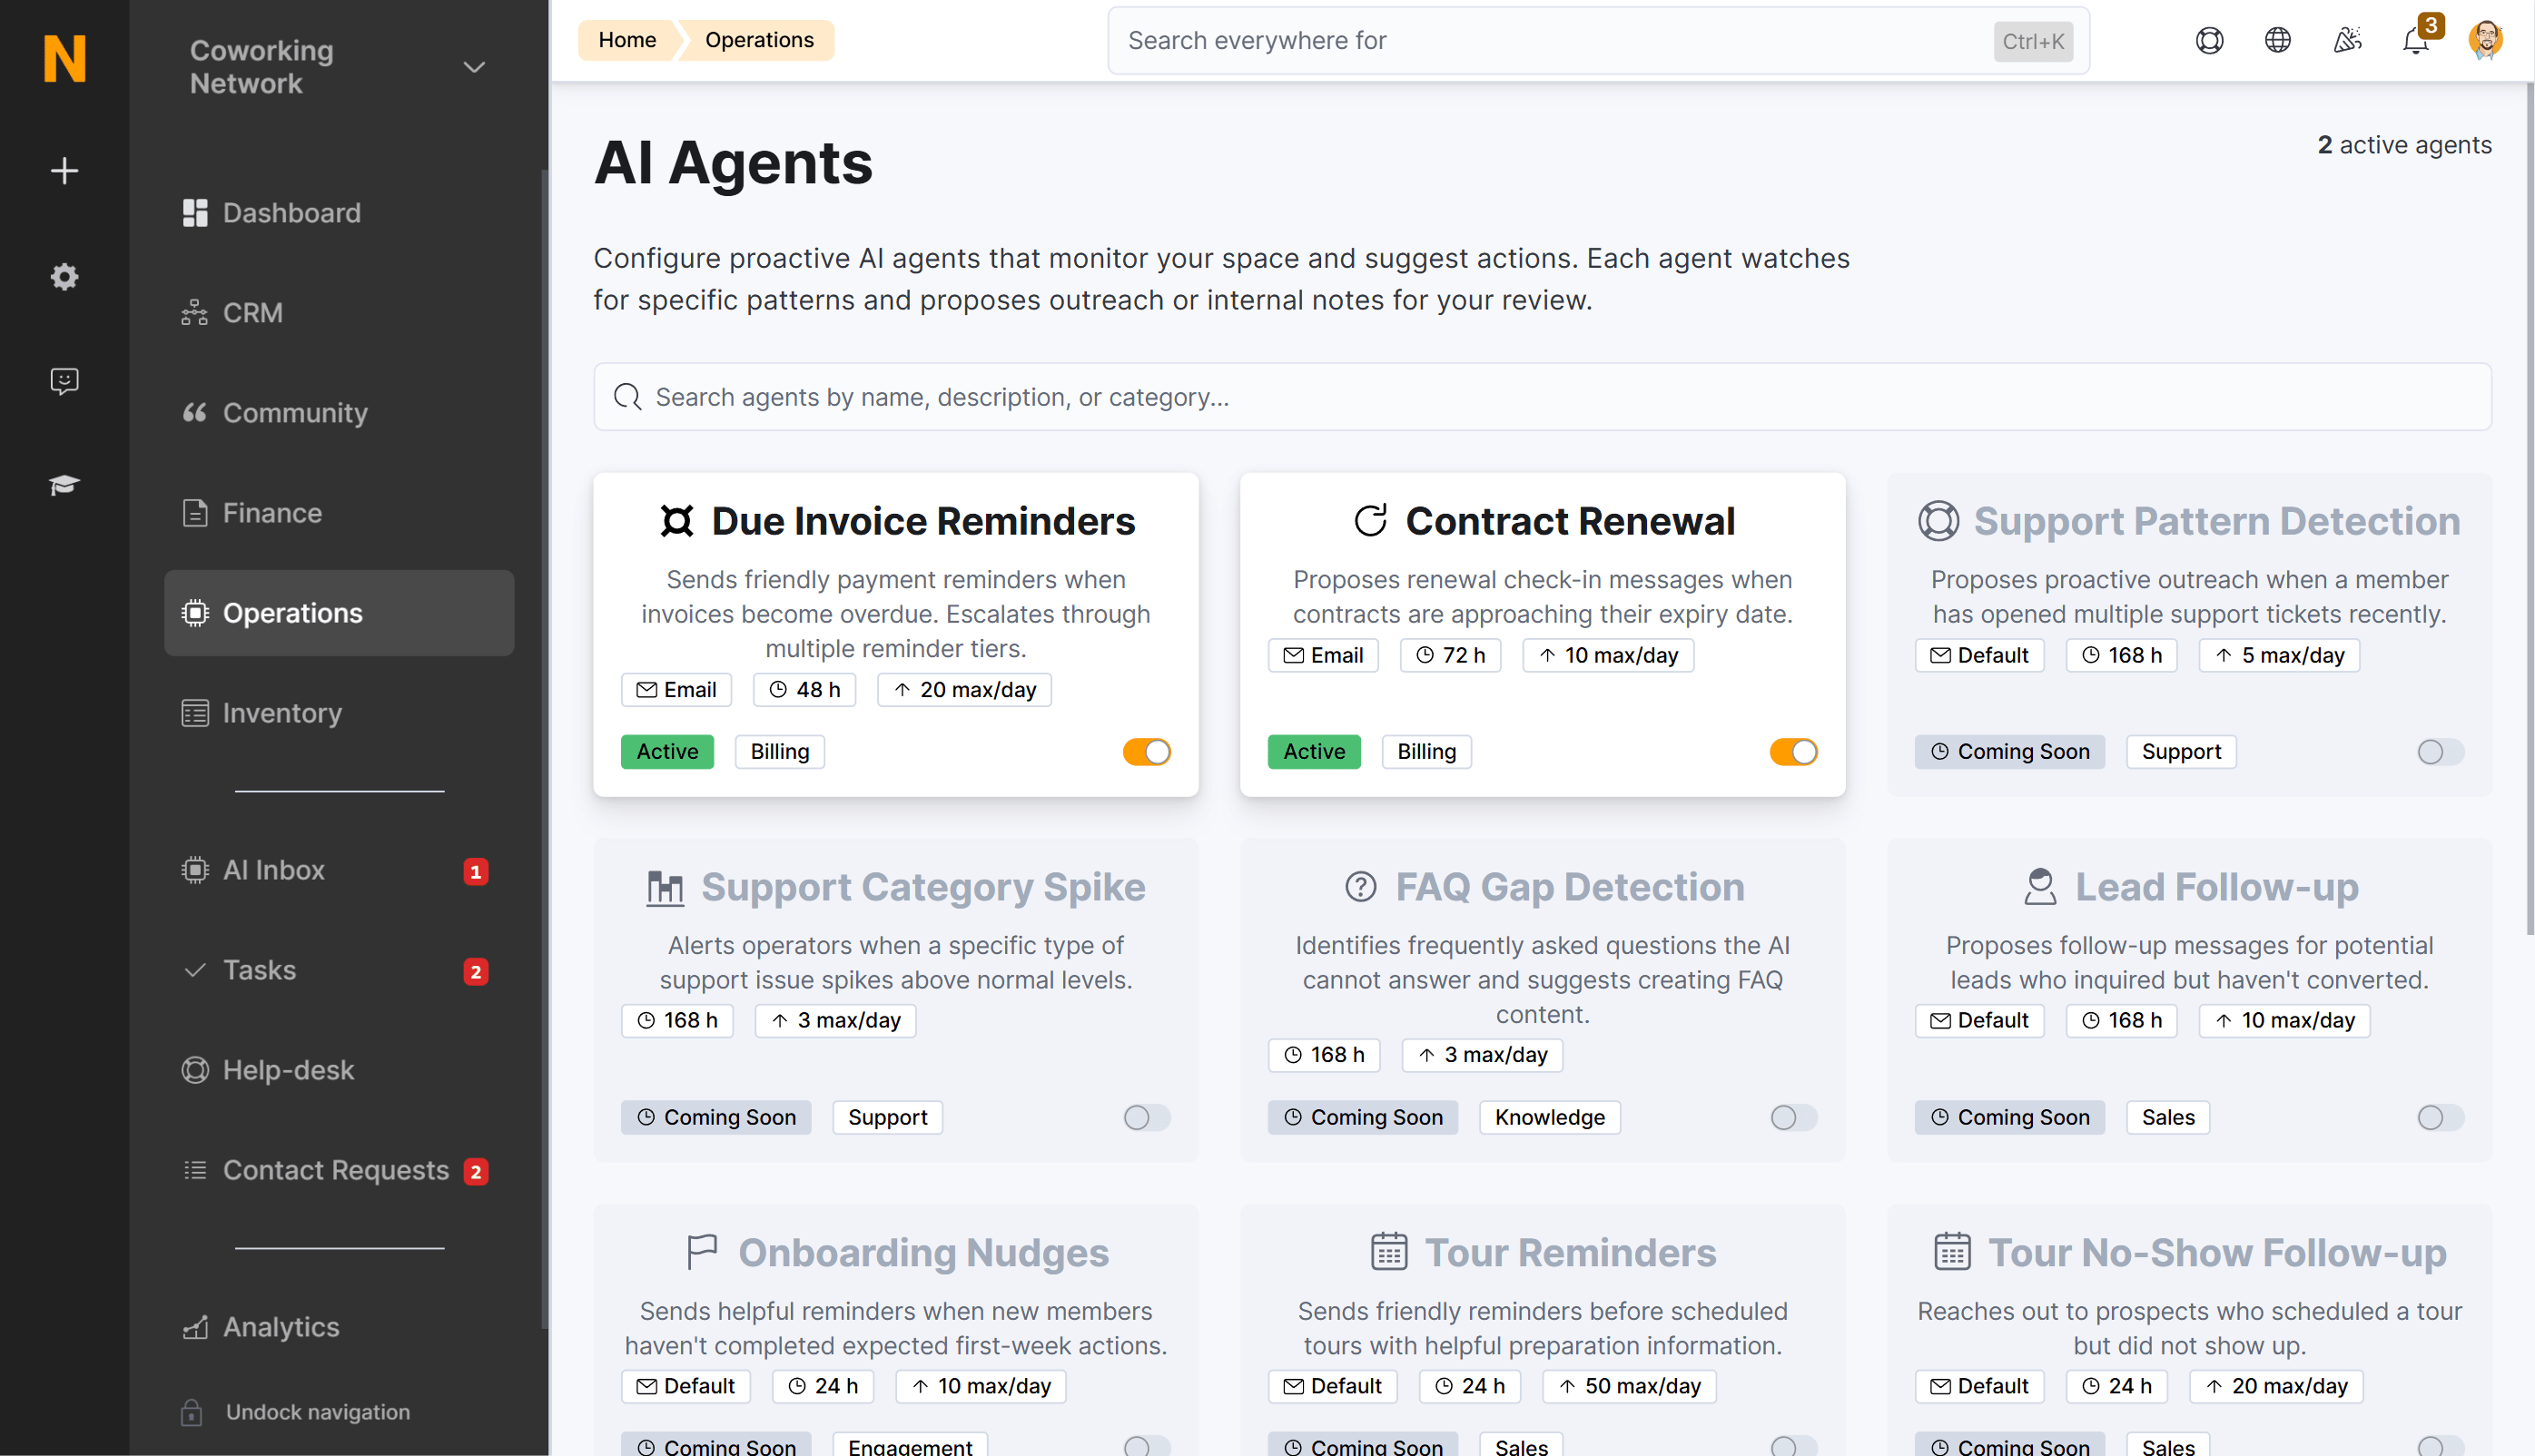Image resolution: width=2535 pixels, height=1456 pixels.
Task: Click Sales tag on Lead Follow-up
Action: [x=2168, y=1118]
